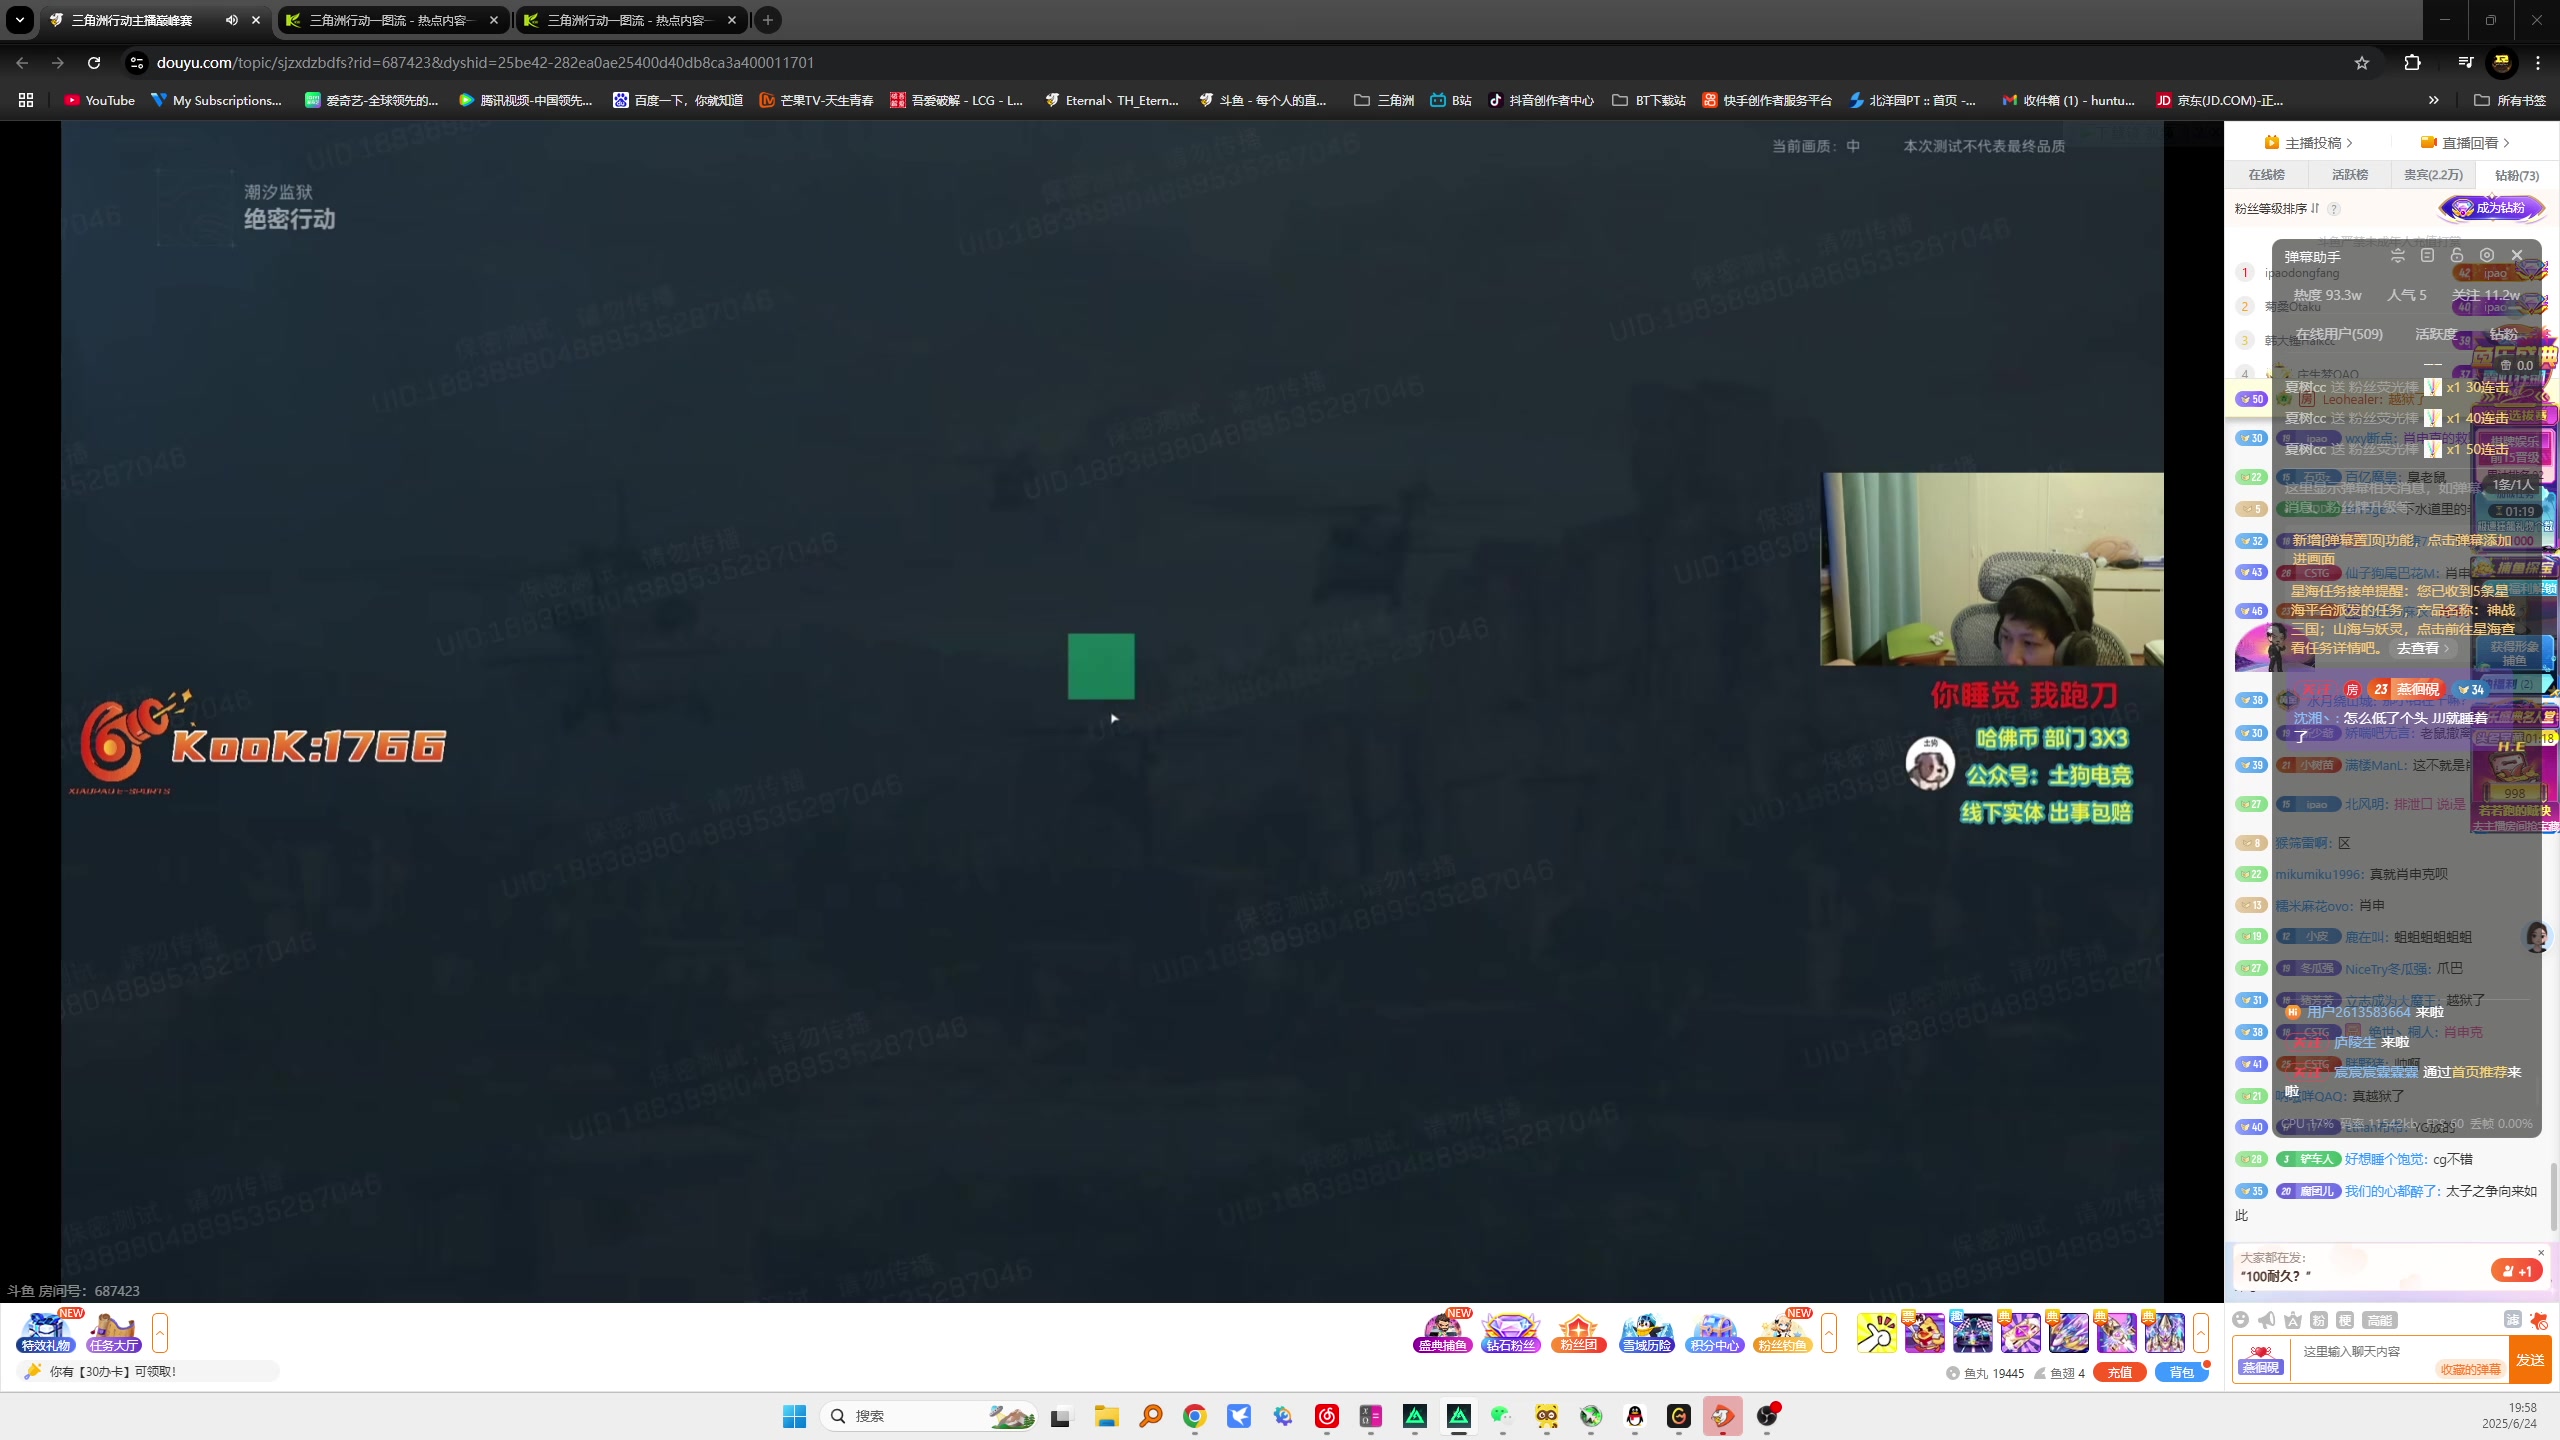Open the 滤 chat filter icon
Viewport: 2560px width, 1440px height.
point(2512,1320)
